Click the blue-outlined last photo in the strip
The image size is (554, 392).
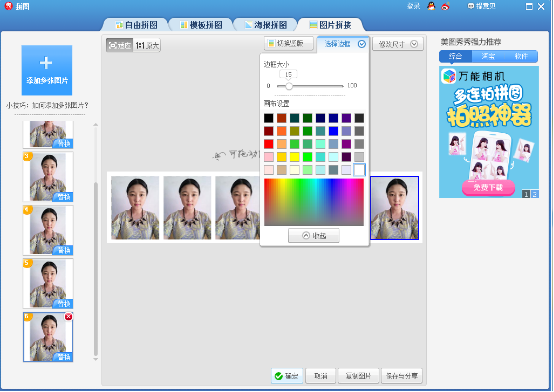tap(394, 208)
